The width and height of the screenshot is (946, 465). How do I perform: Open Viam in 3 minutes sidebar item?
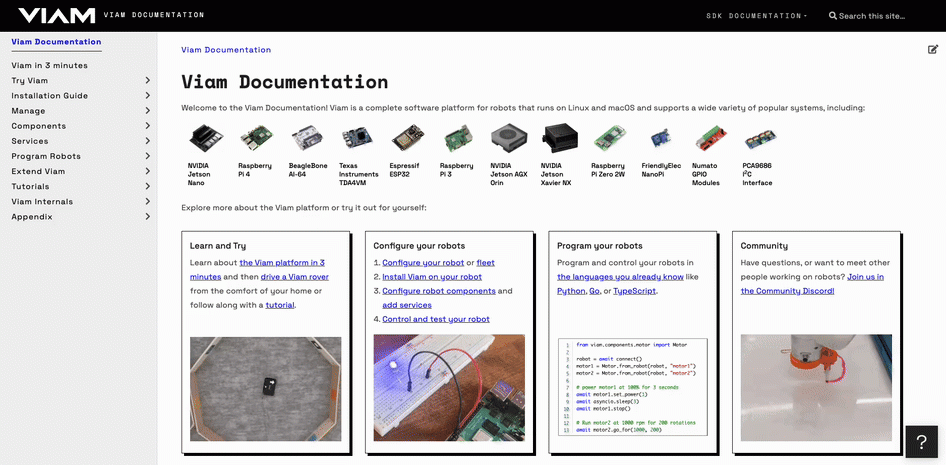point(49,65)
